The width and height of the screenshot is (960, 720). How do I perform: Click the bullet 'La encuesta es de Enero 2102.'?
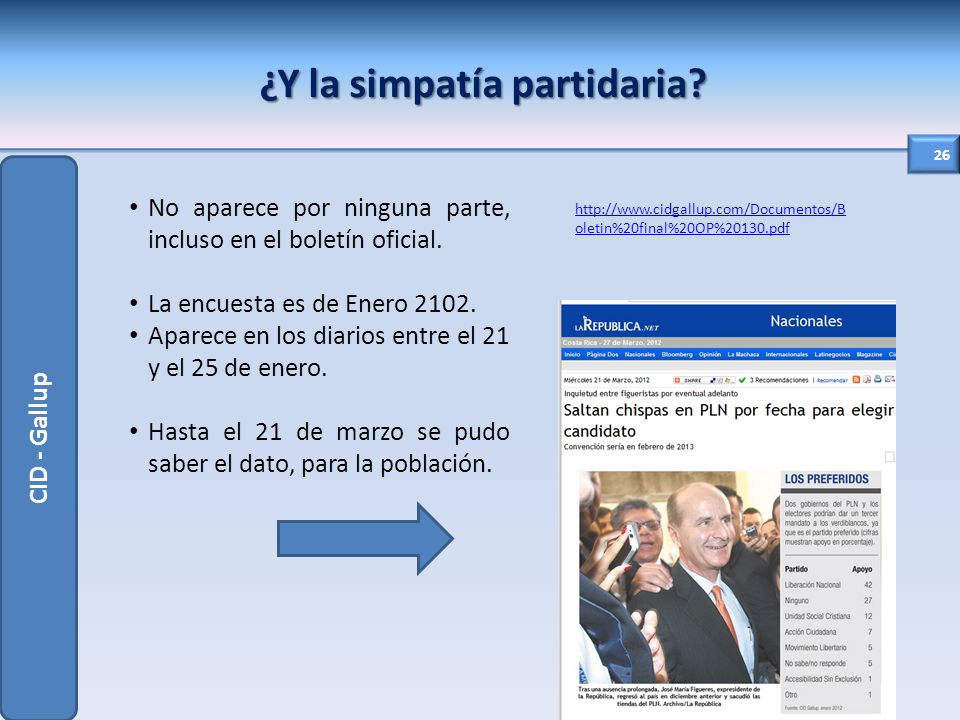312,304
